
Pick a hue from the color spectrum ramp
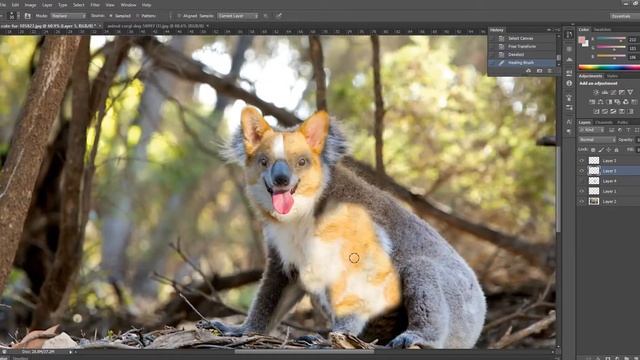click(609, 67)
